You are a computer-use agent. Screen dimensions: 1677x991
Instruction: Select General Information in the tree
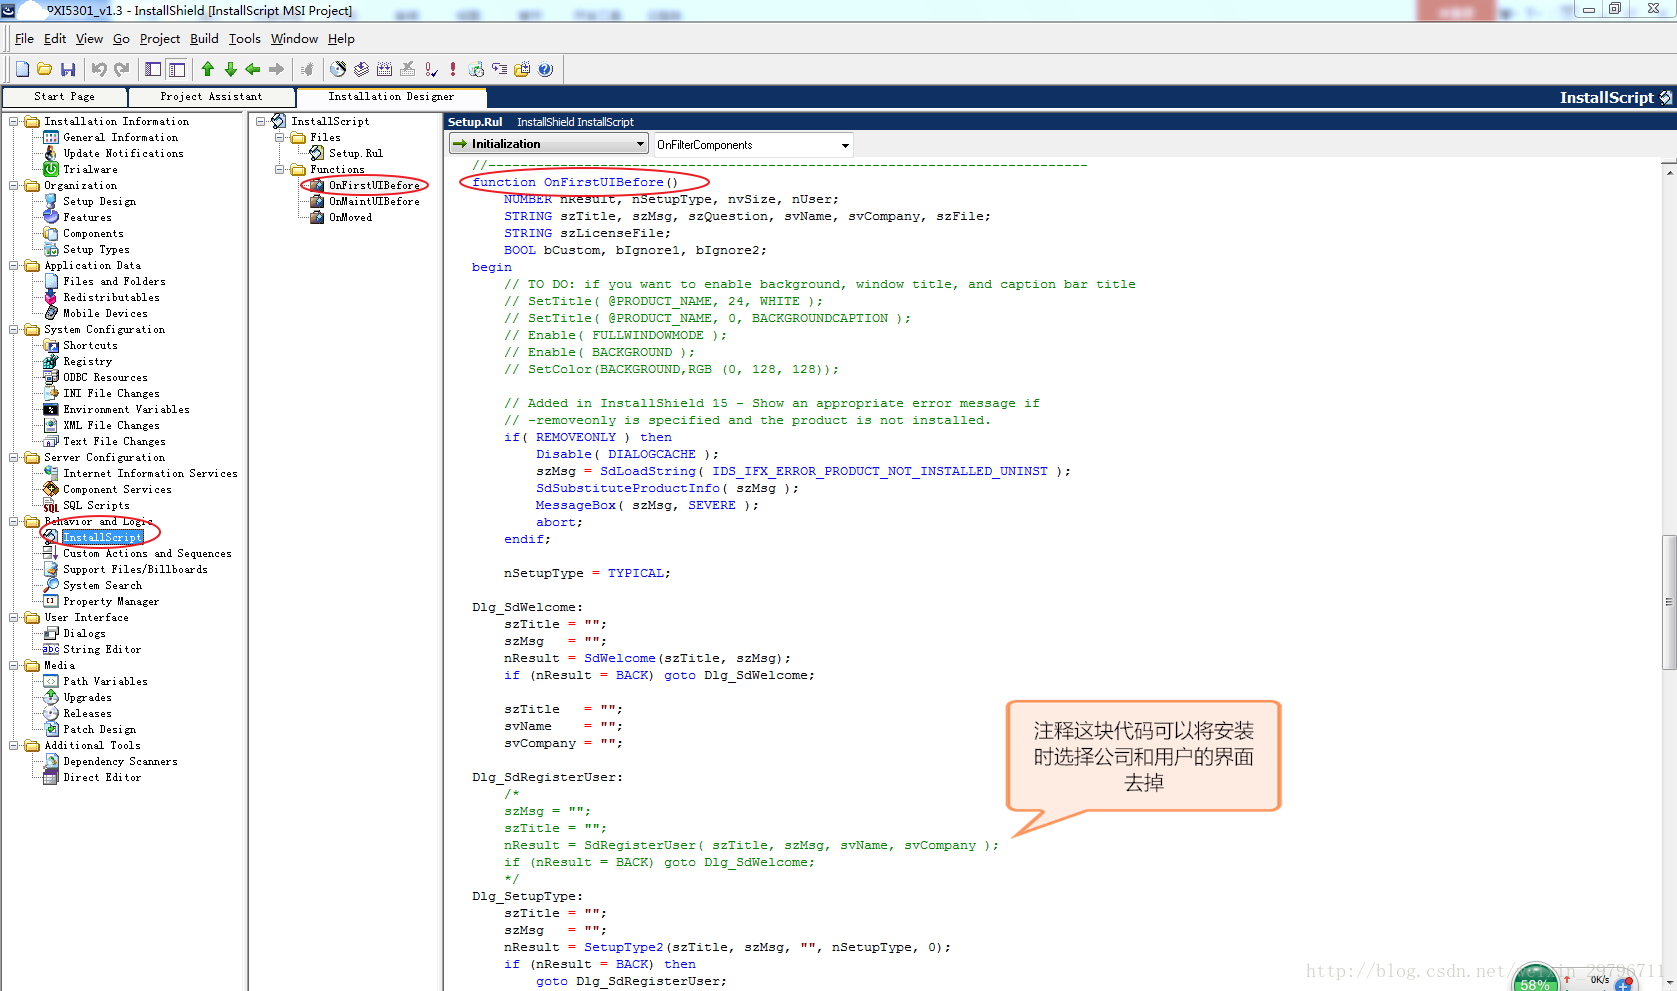120,137
